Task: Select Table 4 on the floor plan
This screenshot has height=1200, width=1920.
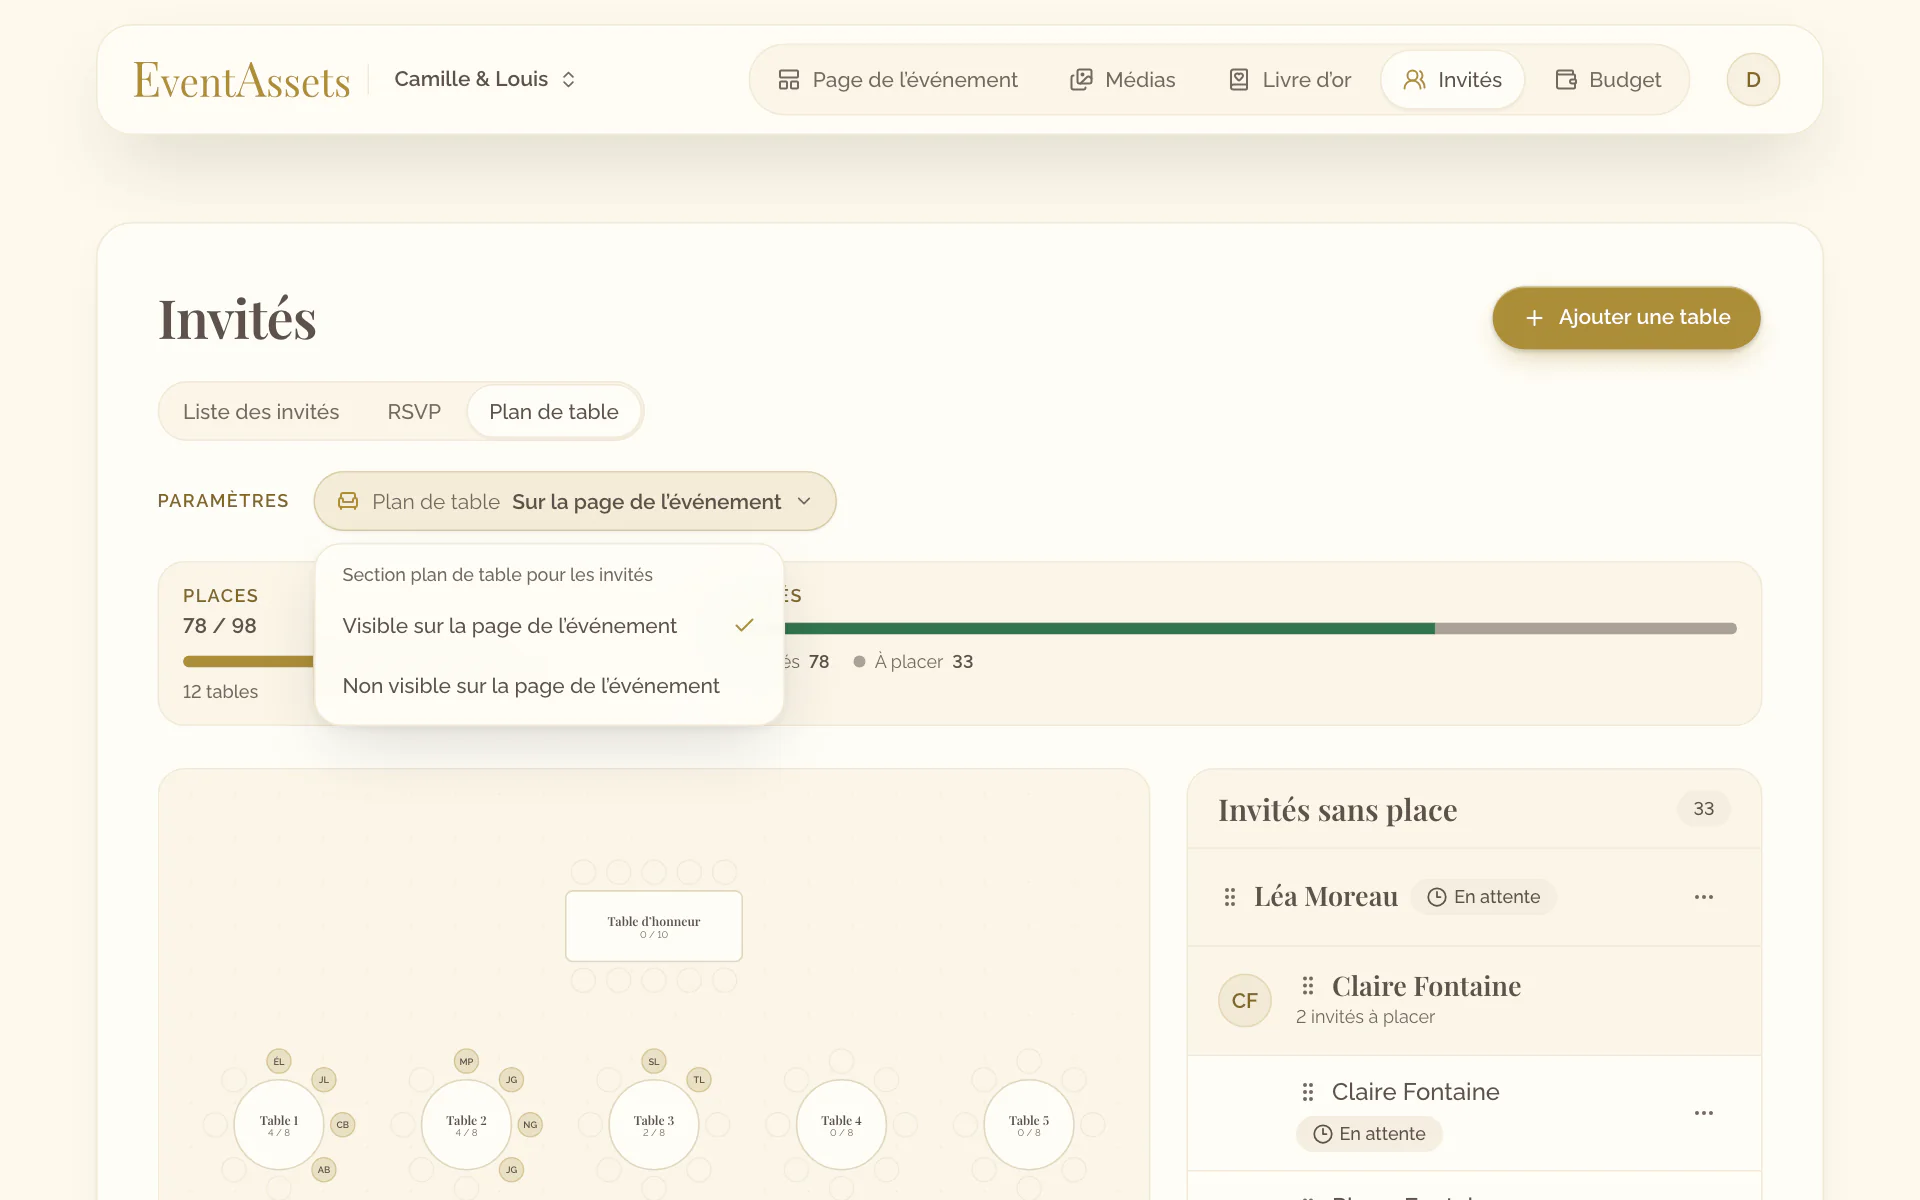Action: [841, 1125]
